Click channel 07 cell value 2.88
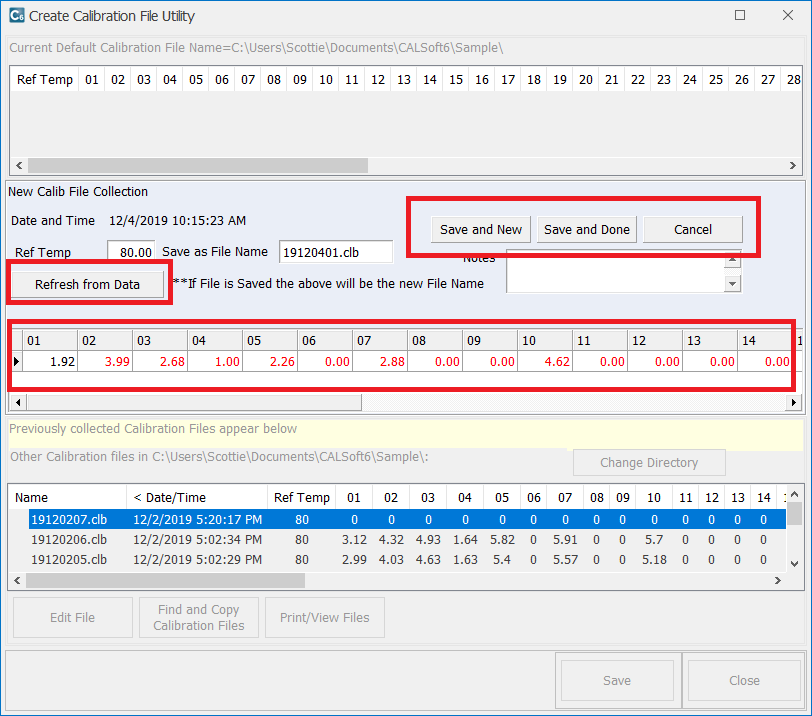Viewport: 812px width, 716px height. tap(380, 361)
